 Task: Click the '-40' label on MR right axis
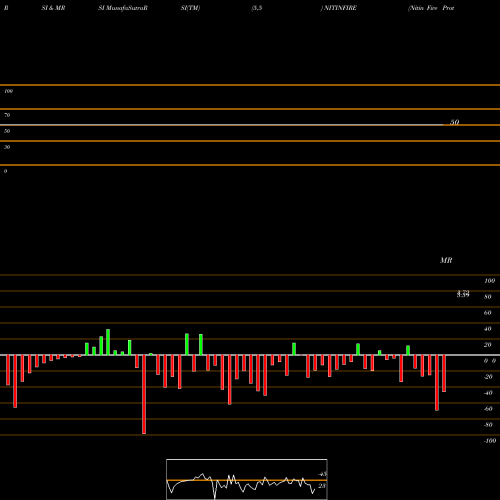[x=488, y=393]
